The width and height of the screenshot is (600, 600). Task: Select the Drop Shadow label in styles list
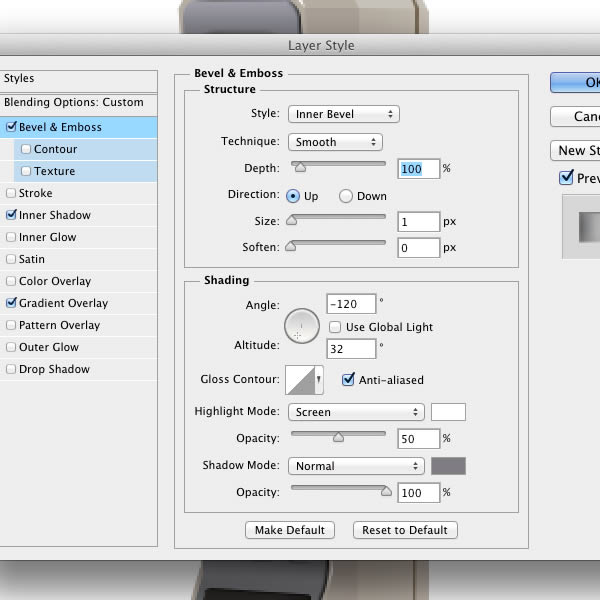point(54,369)
